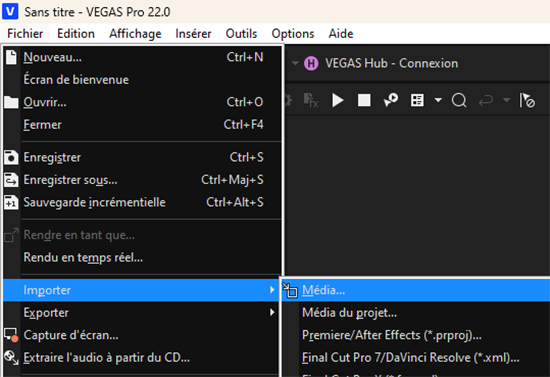Click the magnifier search icon
Viewport: 550px width, 377px height.
[459, 101]
